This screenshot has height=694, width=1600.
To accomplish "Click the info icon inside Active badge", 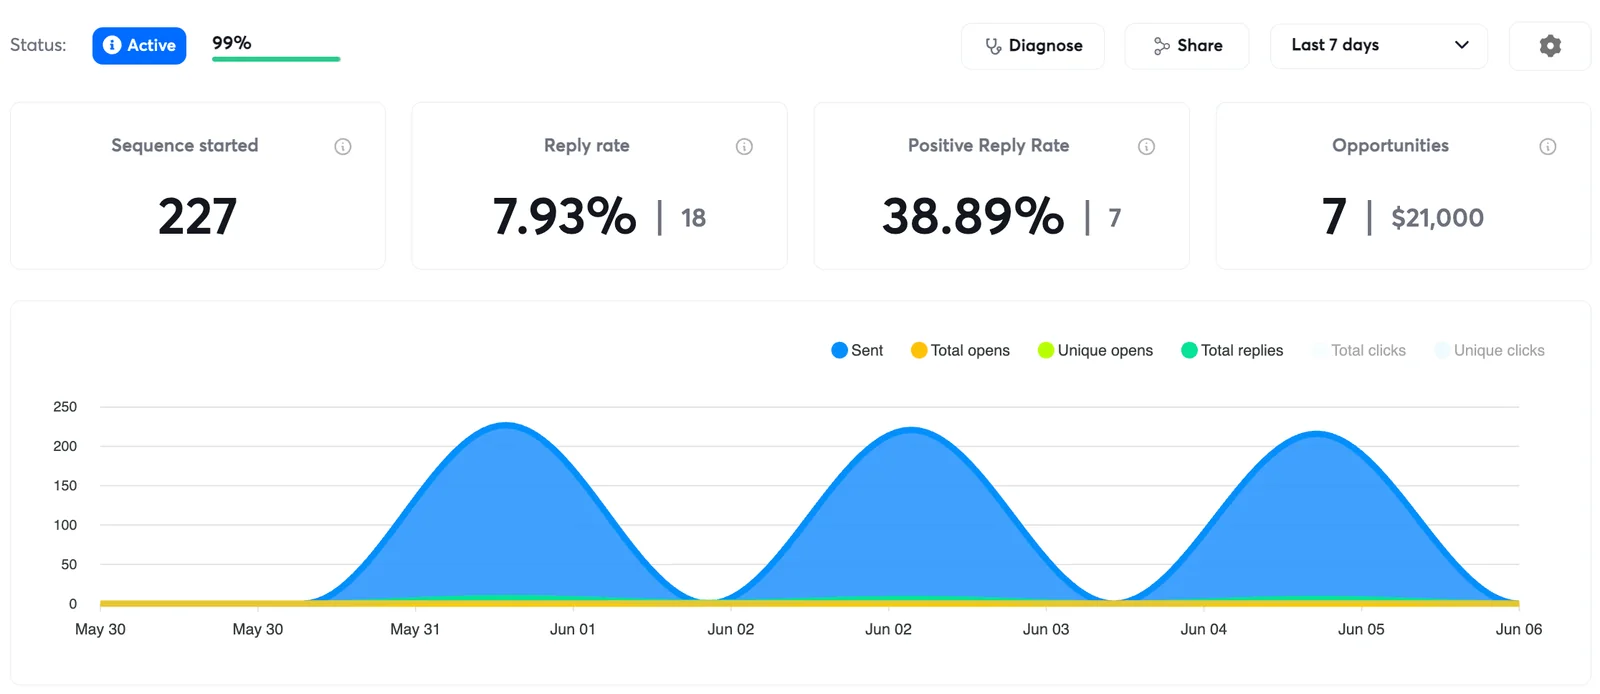I will [x=112, y=45].
